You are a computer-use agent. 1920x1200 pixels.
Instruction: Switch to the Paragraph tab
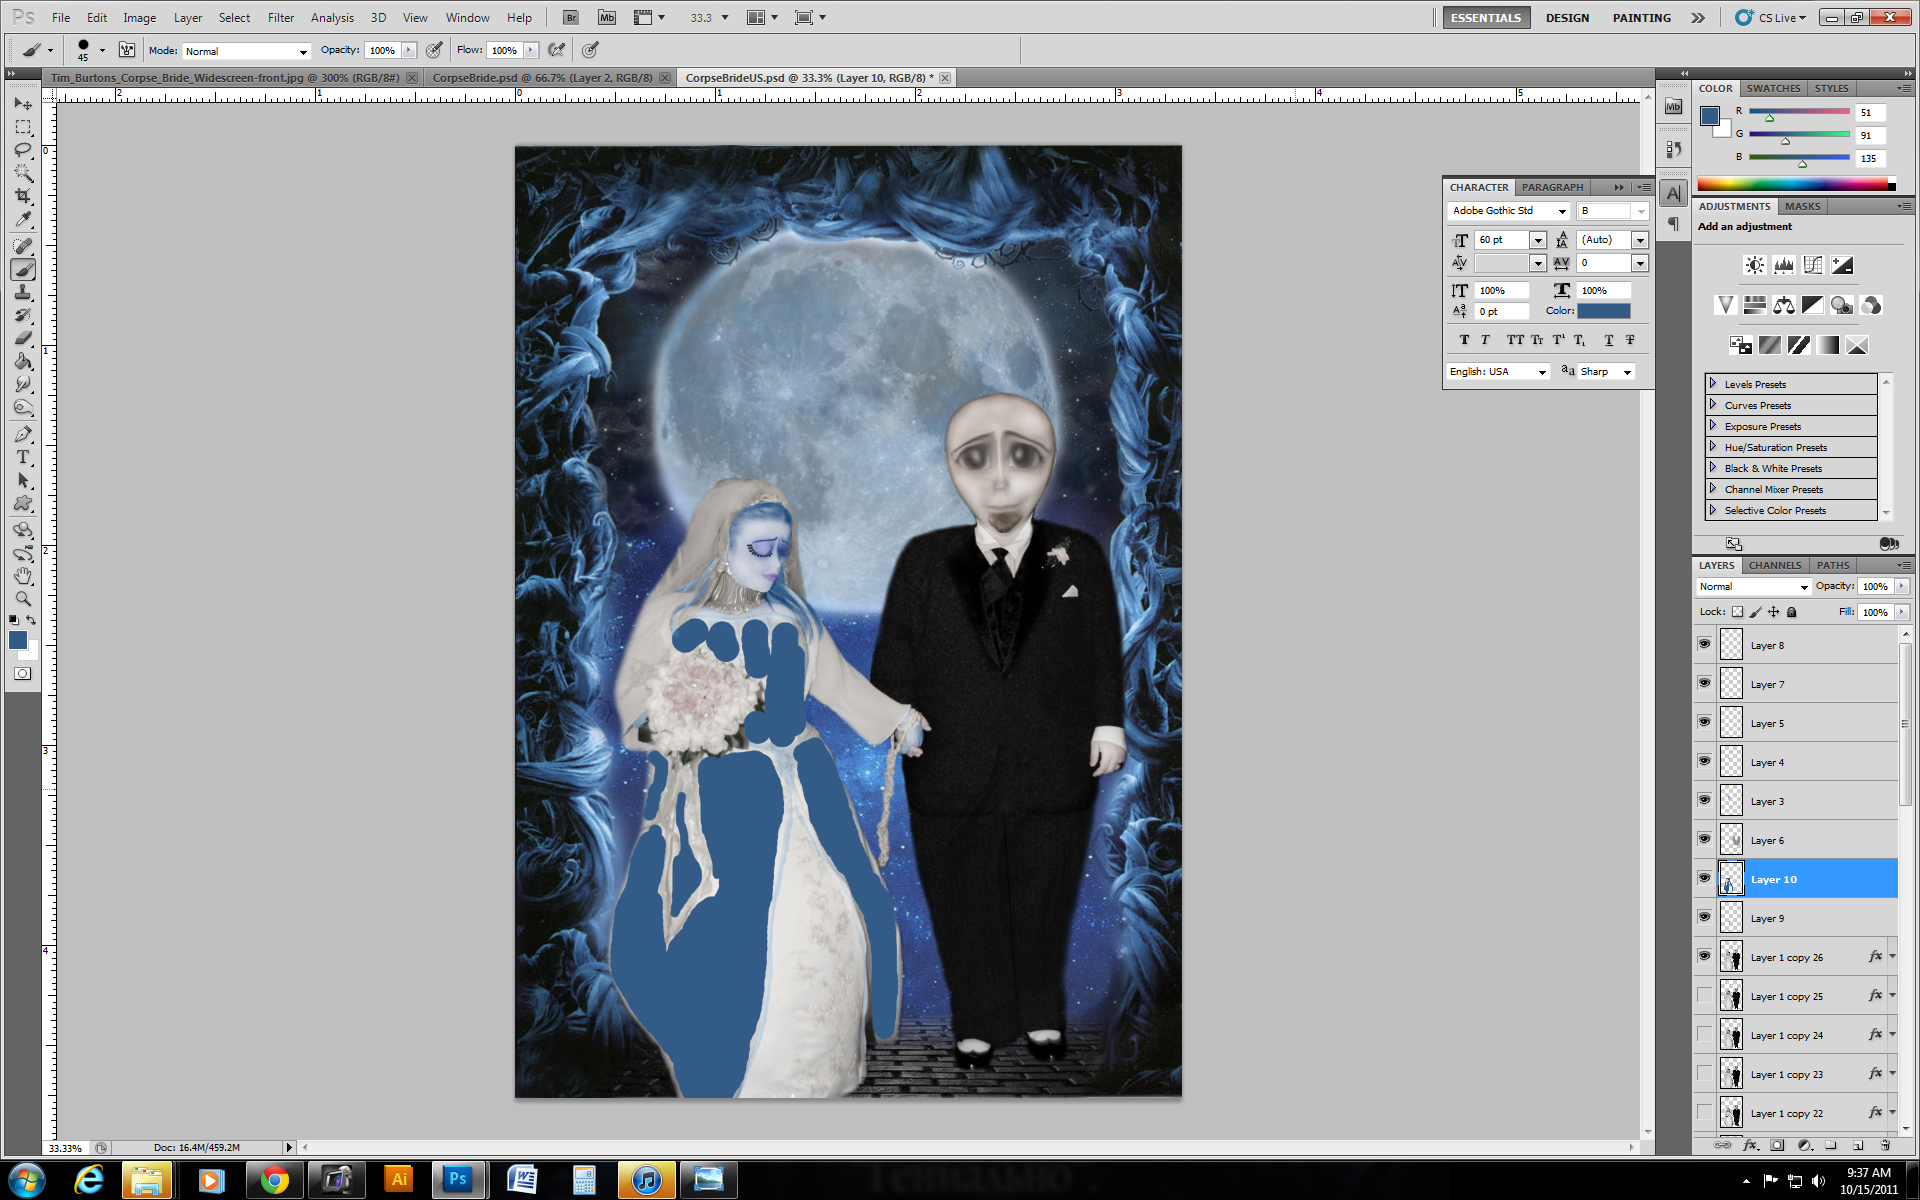[x=1552, y=188]
